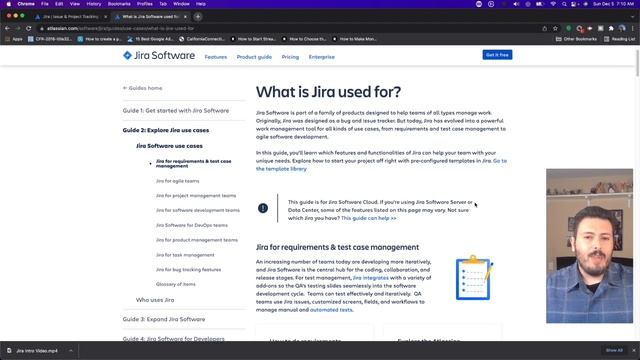Open Guide 1: Get started with Jira Software

176,111
